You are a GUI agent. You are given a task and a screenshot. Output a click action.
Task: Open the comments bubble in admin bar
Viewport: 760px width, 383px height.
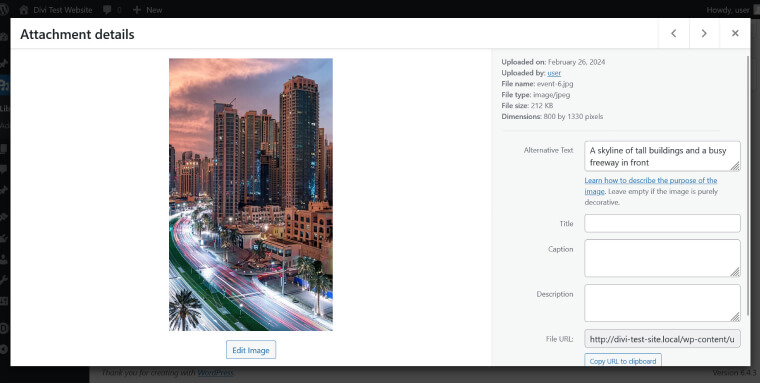click(112, 10)
